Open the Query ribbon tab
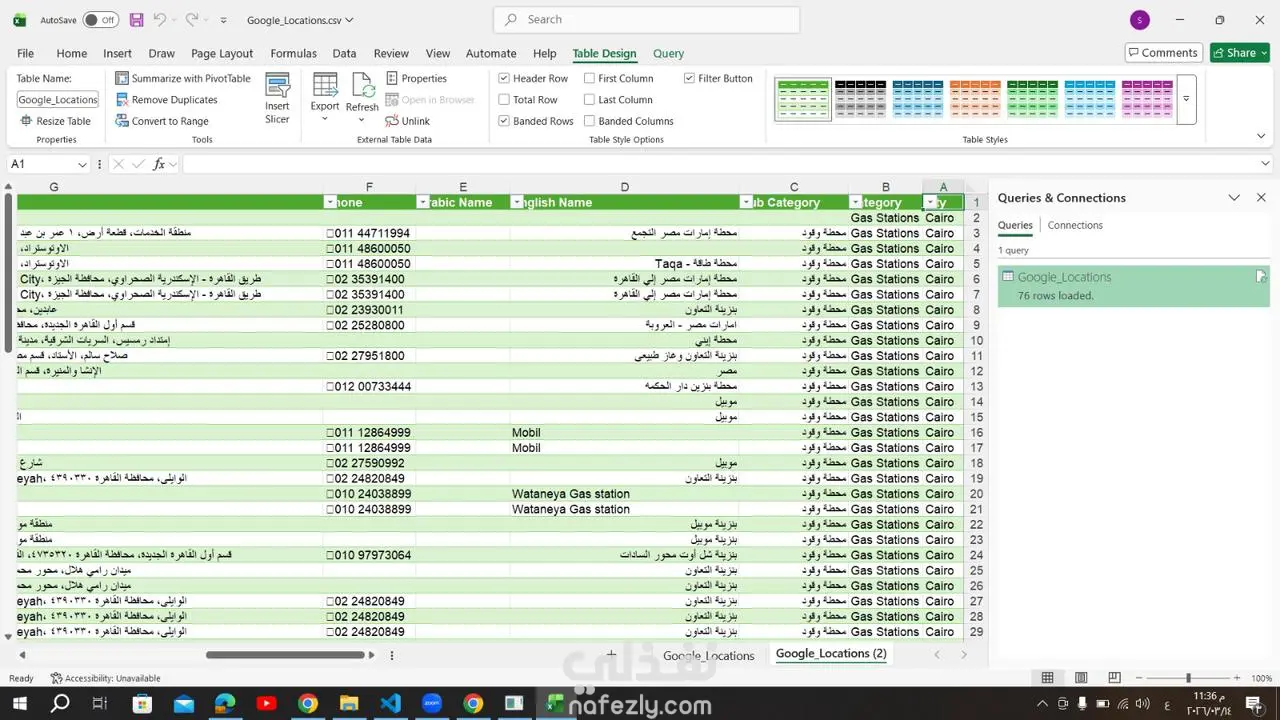1280x720 pixels. [x=668, y=53]
